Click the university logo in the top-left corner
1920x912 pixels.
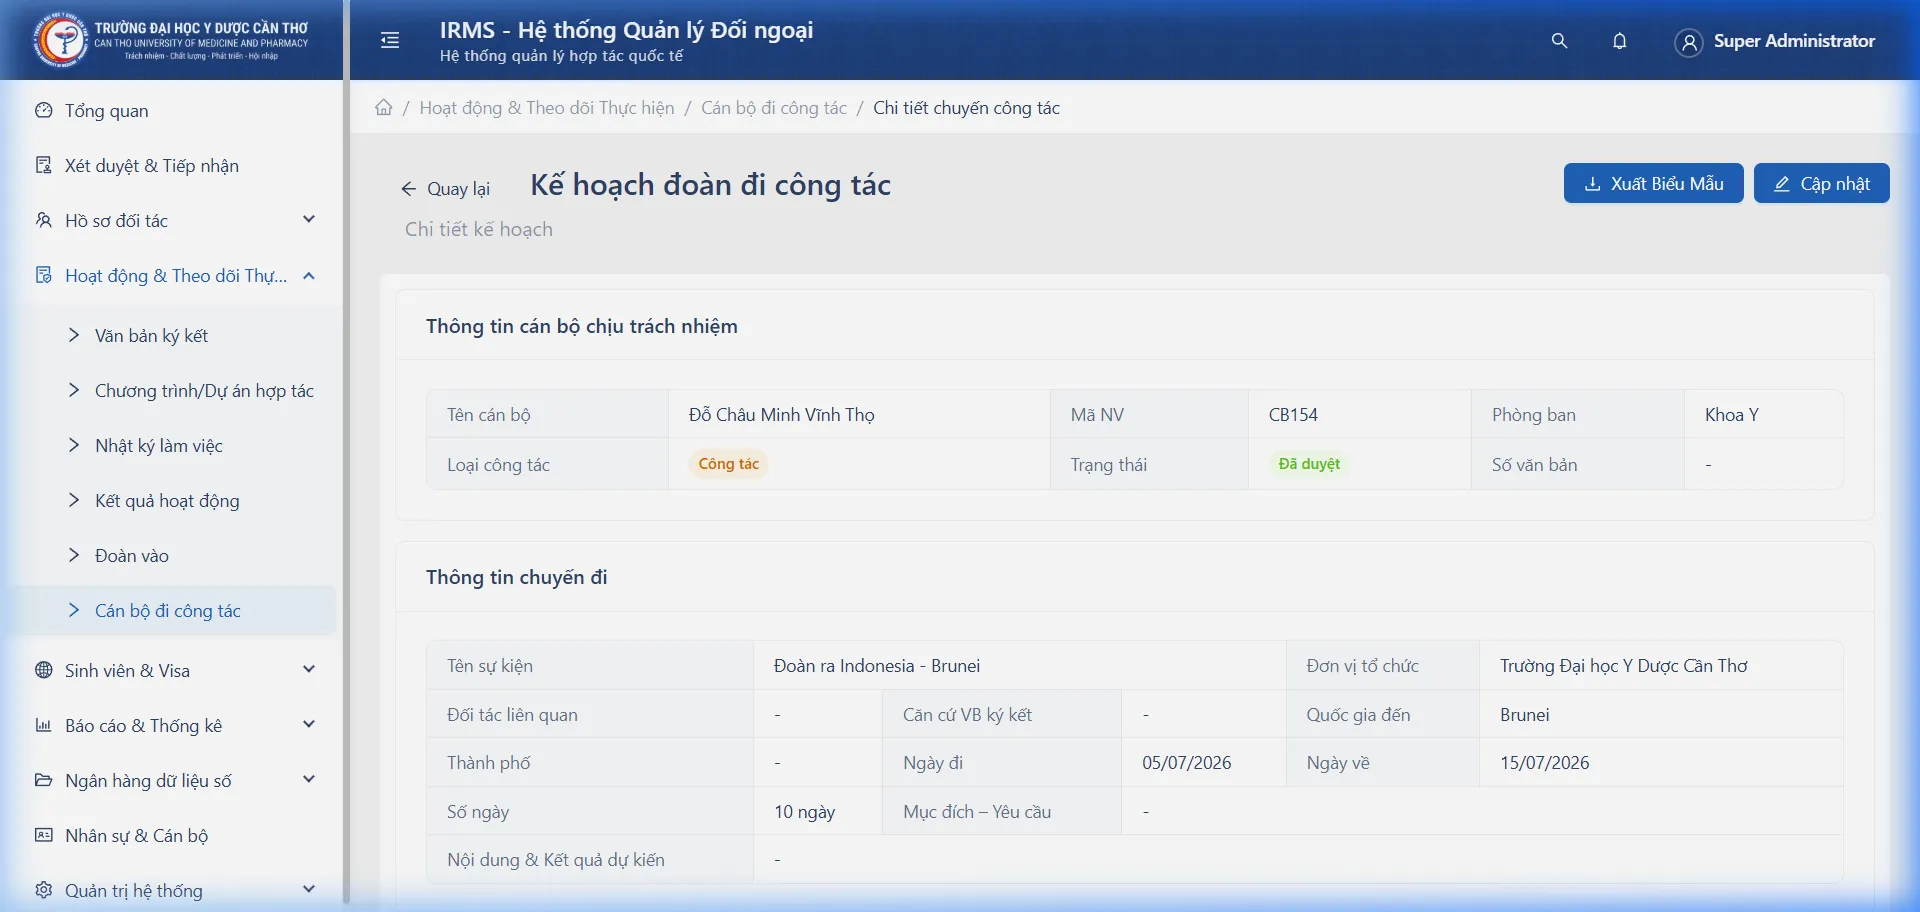coord(63,40)
